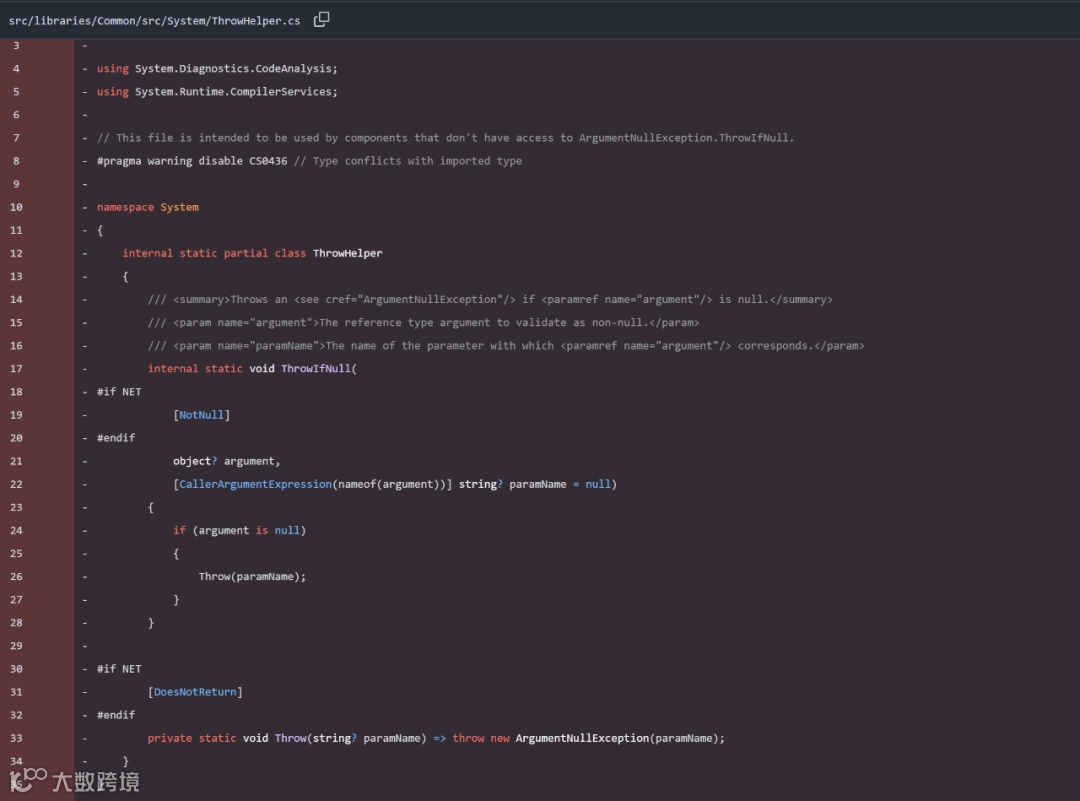
Task: Click the watermark logo icon at bottom-left
Action: 27,778
